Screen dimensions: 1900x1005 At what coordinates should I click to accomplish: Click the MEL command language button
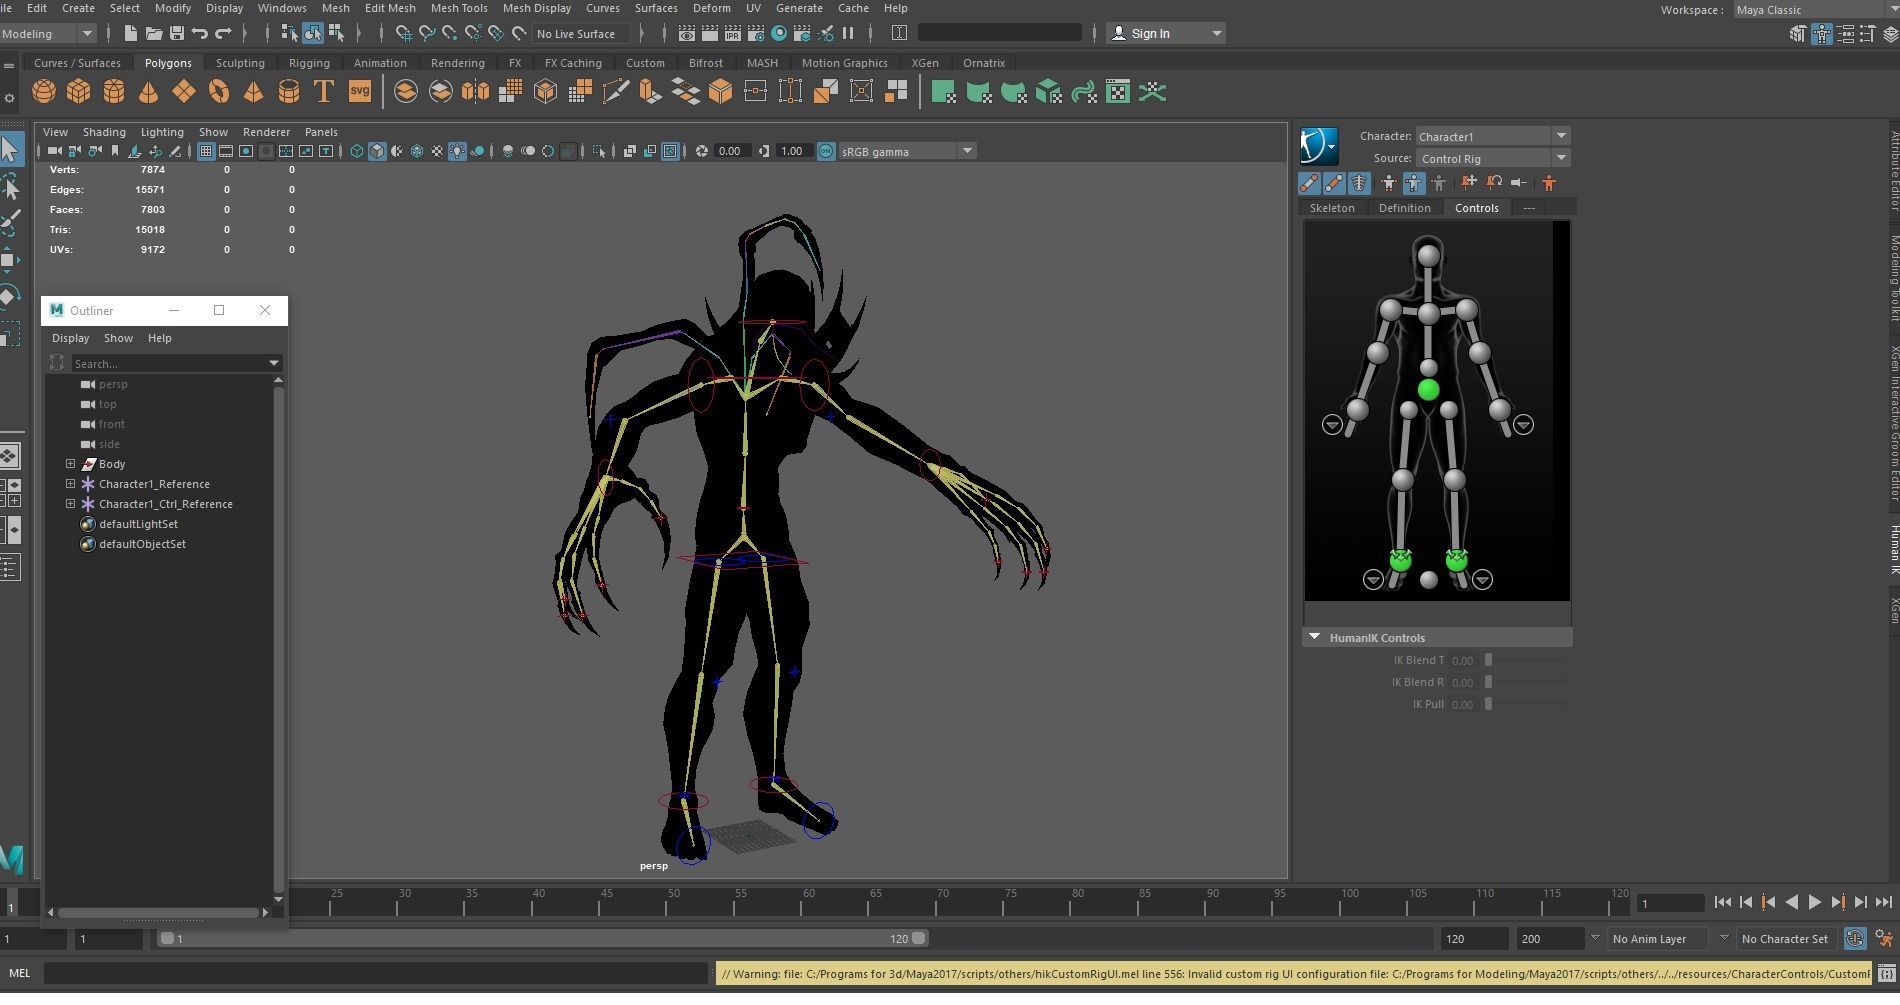[19, 973]
